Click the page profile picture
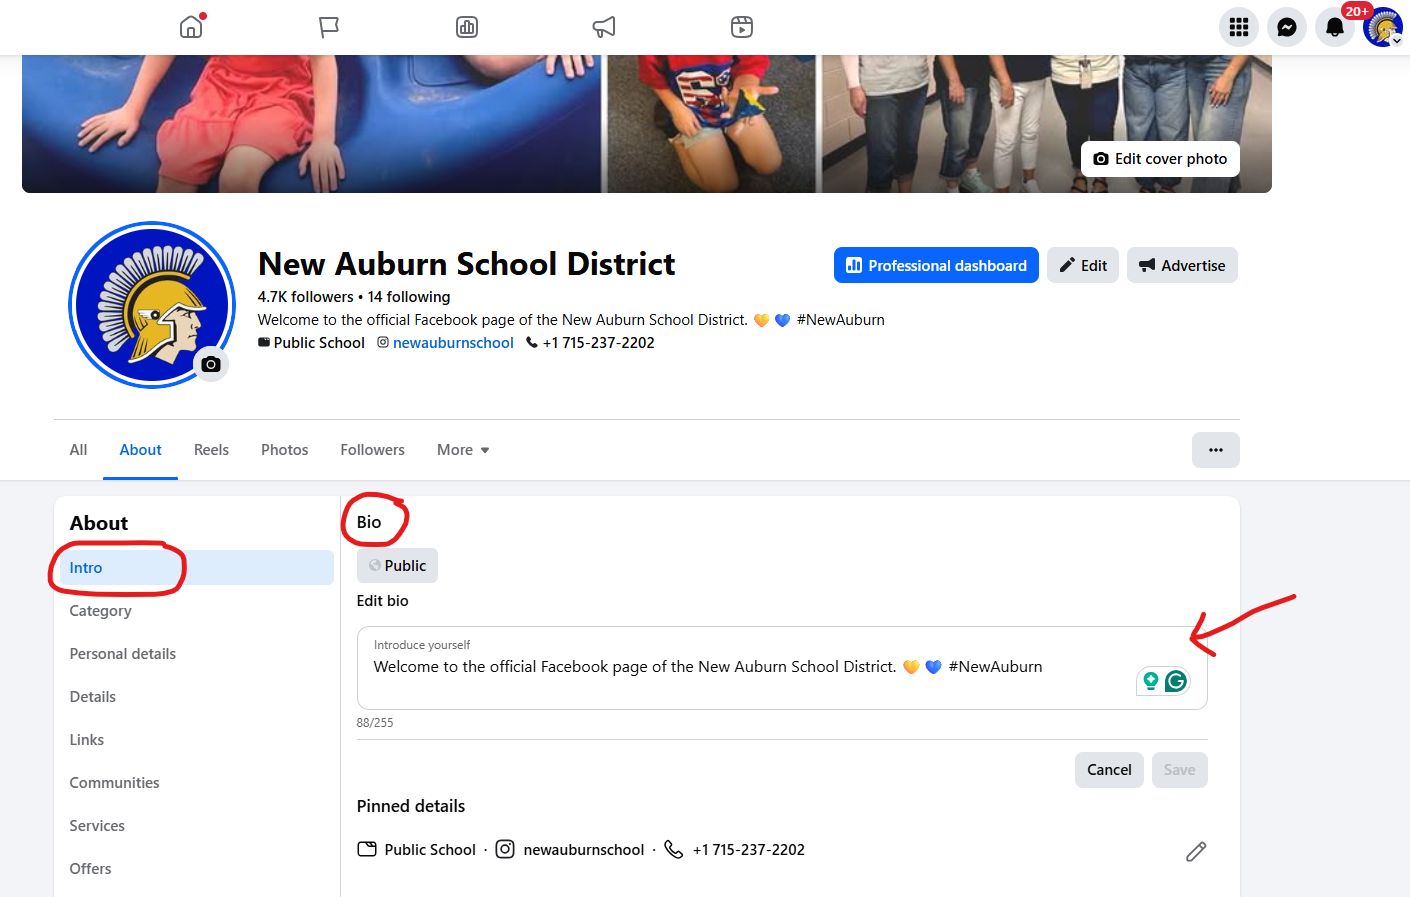 coord(152,305)
